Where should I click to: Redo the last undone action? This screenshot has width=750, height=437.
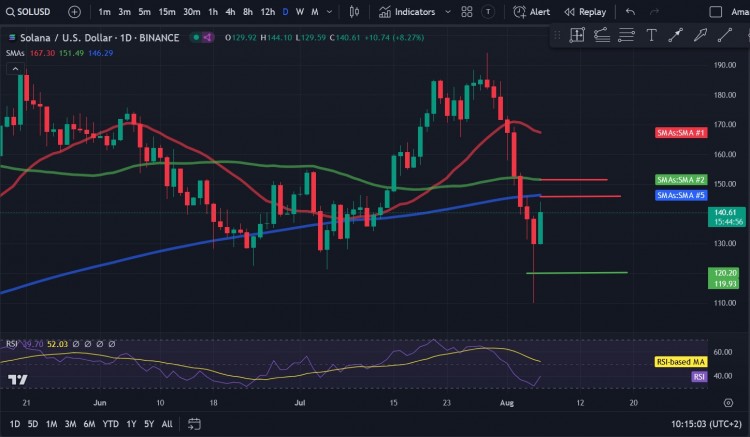point(654,12)
